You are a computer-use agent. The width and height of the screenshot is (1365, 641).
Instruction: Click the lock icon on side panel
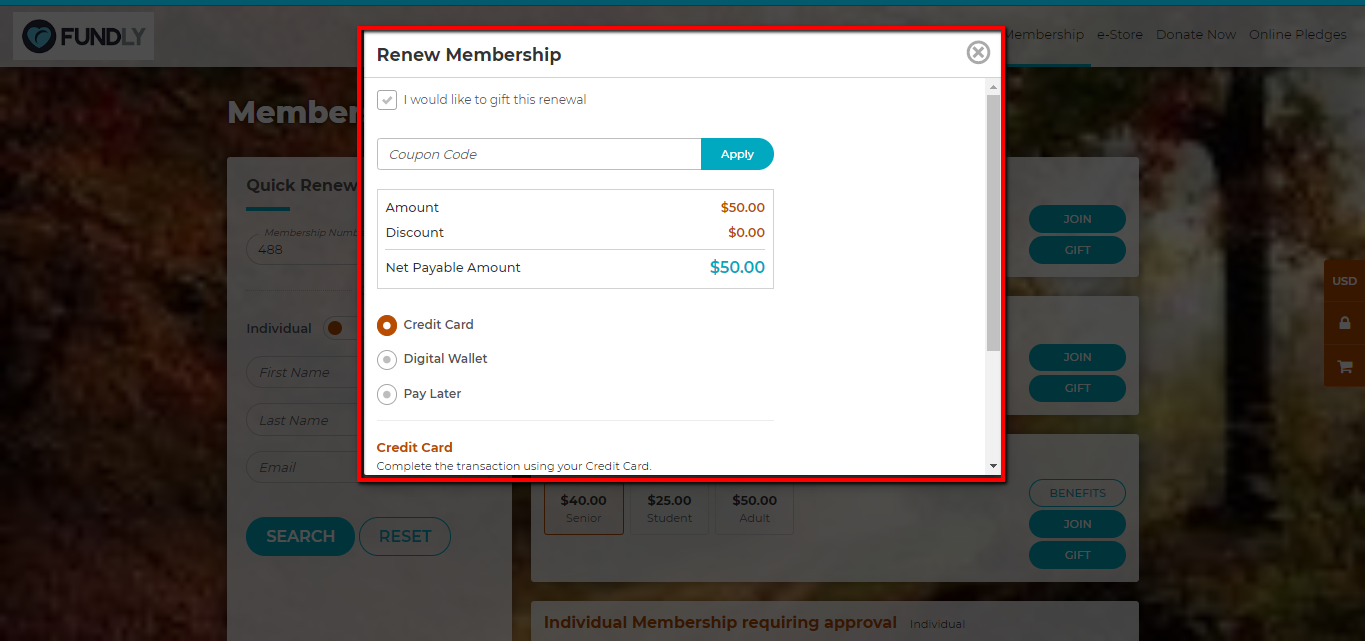click(x=1344, y=323)
